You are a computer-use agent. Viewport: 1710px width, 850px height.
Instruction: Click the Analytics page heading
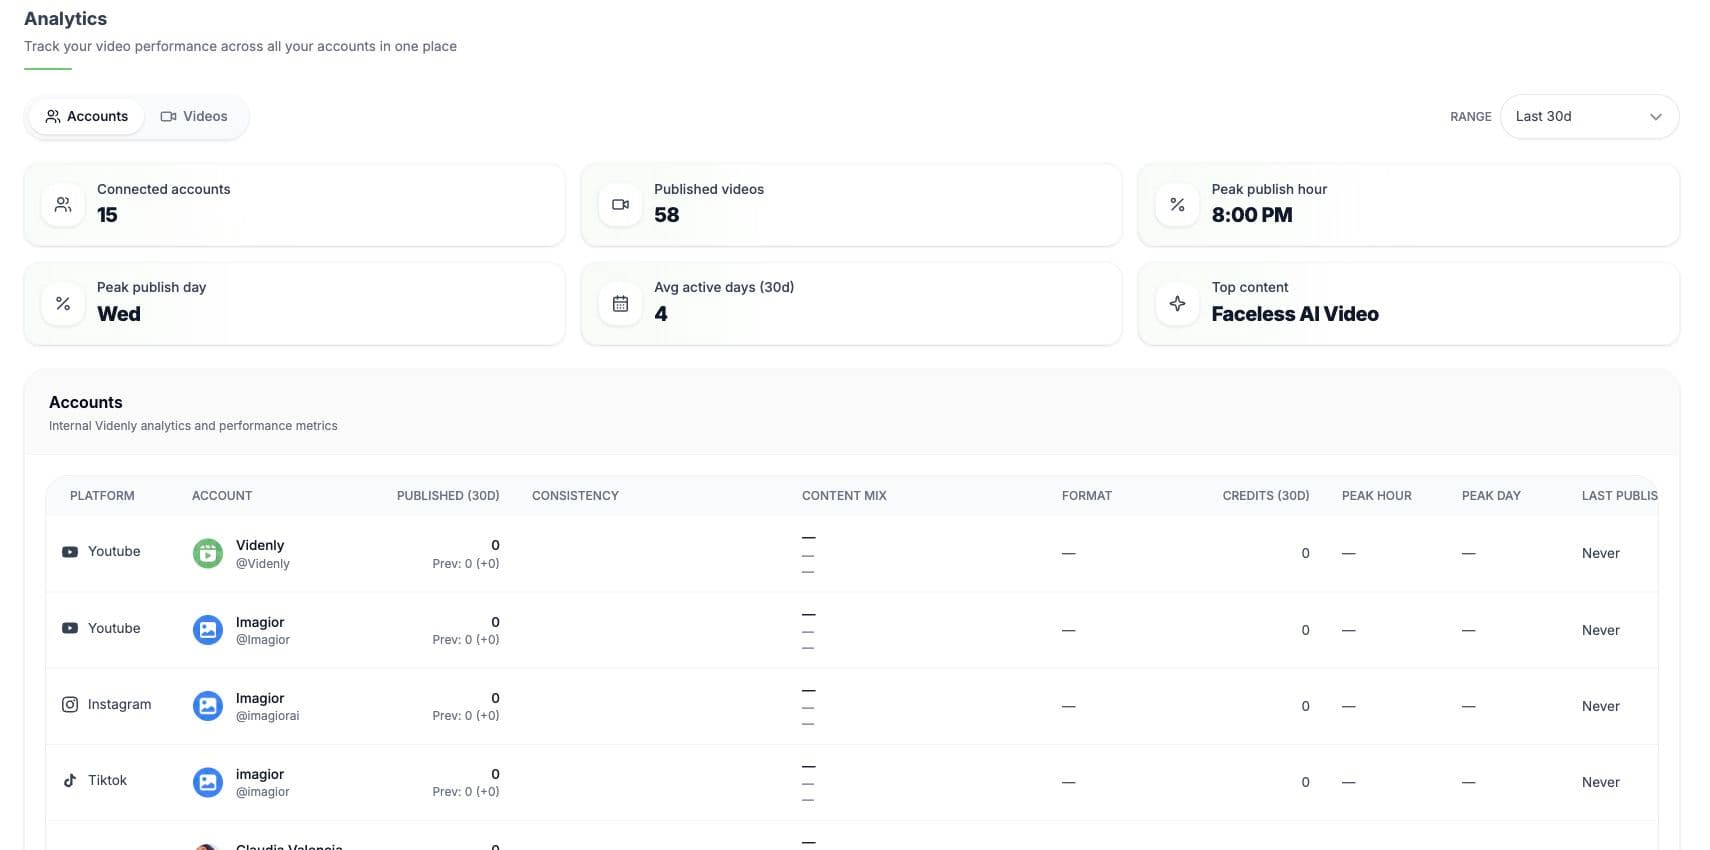coord(66,19)
